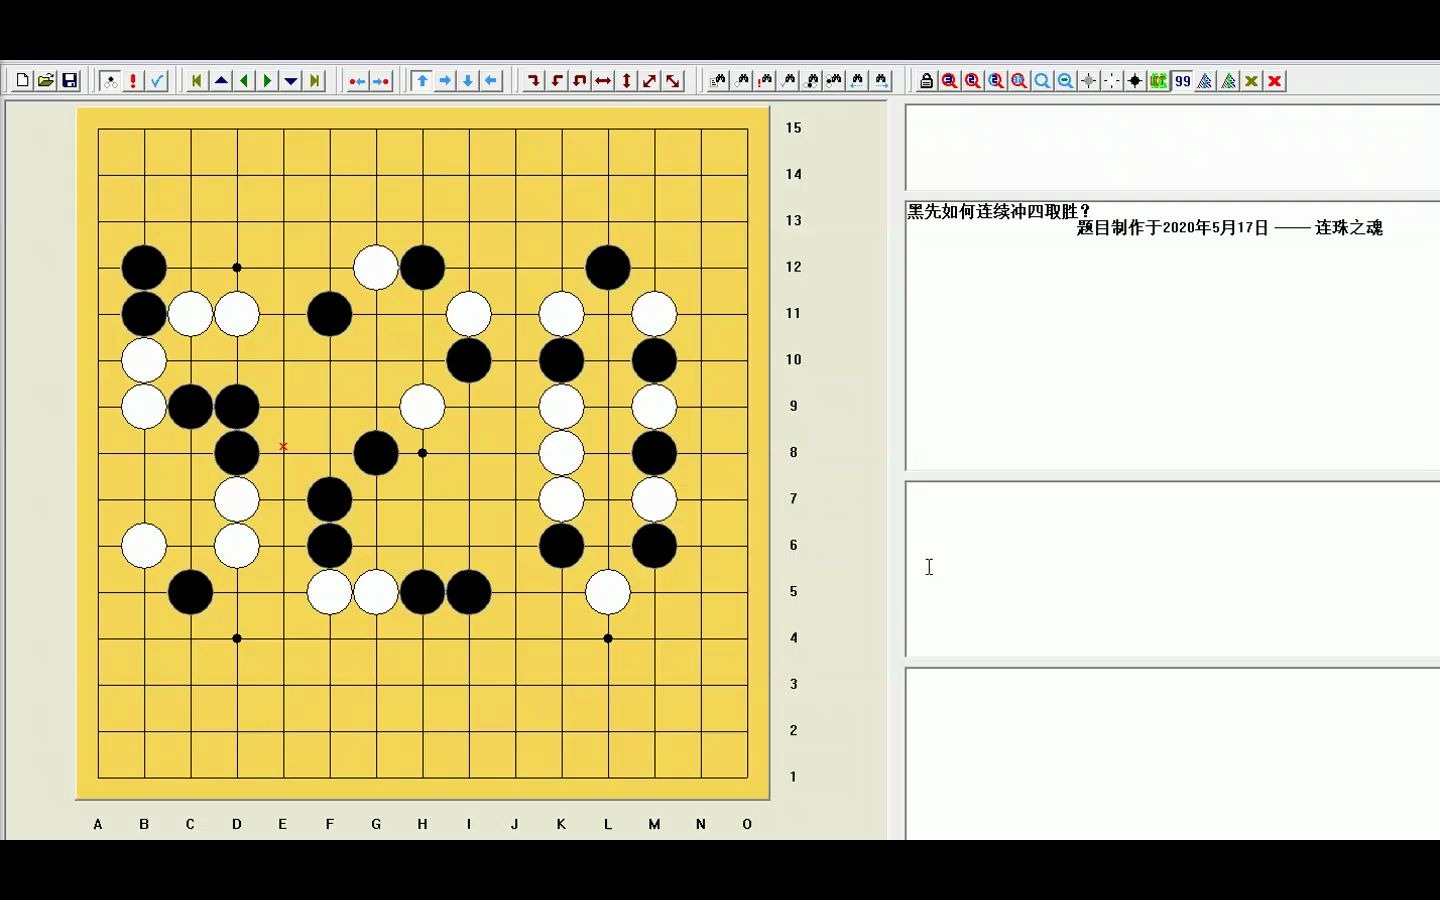This screenshot has height=900, width=1440.
Task: Click the padlock lock icon
Action: click(x=926, y=81)
